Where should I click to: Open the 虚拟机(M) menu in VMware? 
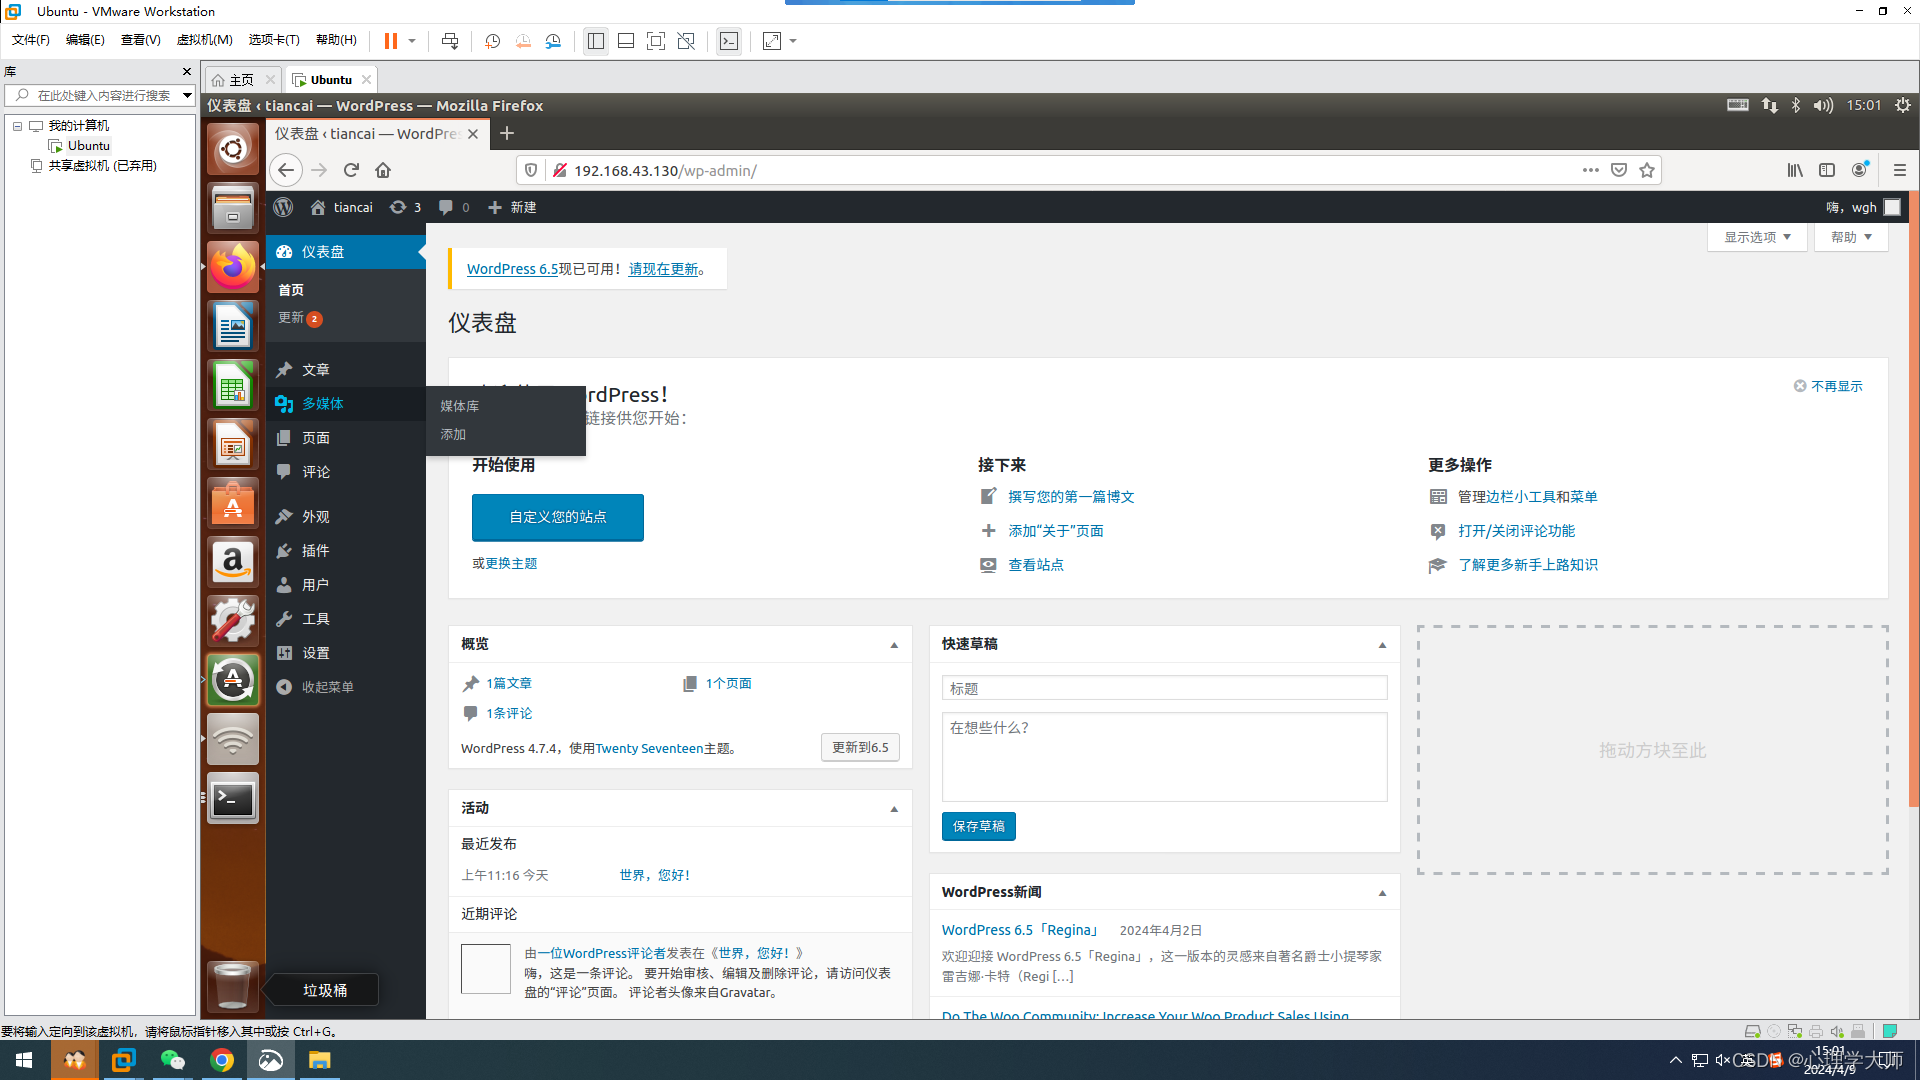204,40
